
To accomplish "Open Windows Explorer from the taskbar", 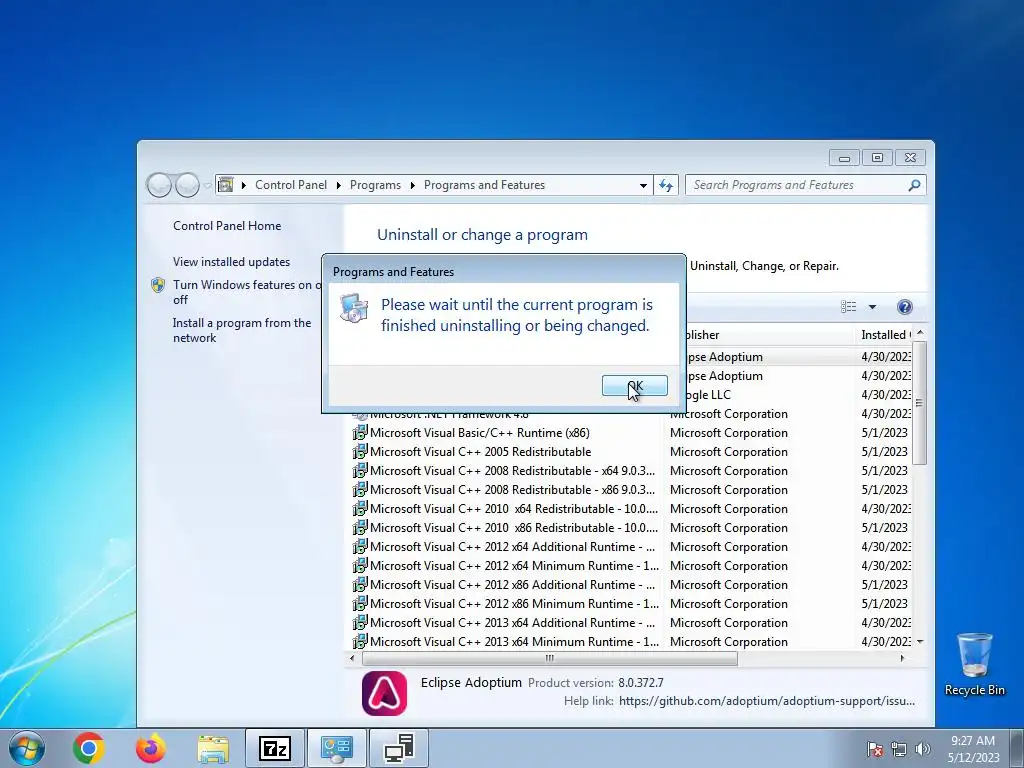I will click(x=213, y=748).
